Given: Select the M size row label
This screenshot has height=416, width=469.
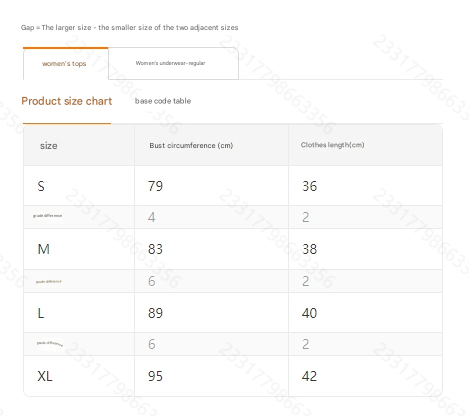Looking at the screenshot, I should 43,249.
